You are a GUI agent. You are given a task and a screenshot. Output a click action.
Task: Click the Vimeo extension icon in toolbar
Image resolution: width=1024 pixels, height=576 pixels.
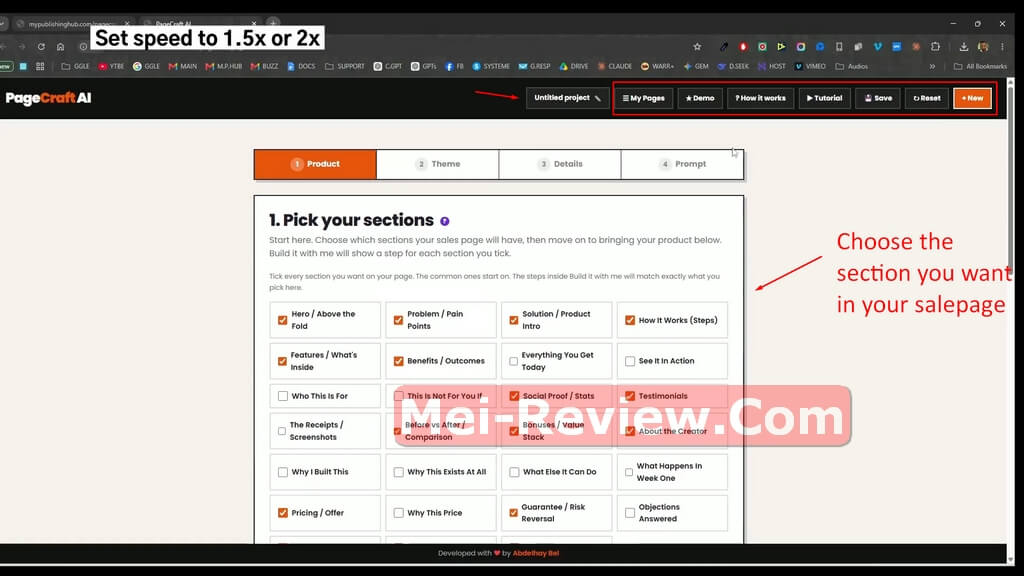(877, 47)
